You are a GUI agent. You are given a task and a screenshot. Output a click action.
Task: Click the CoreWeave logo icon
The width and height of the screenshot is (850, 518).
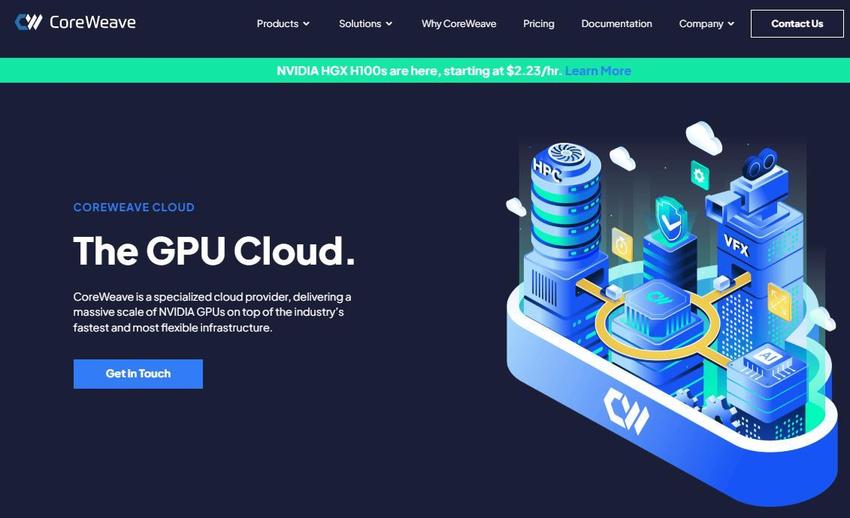pyautogui.click(x=29, y=22)
